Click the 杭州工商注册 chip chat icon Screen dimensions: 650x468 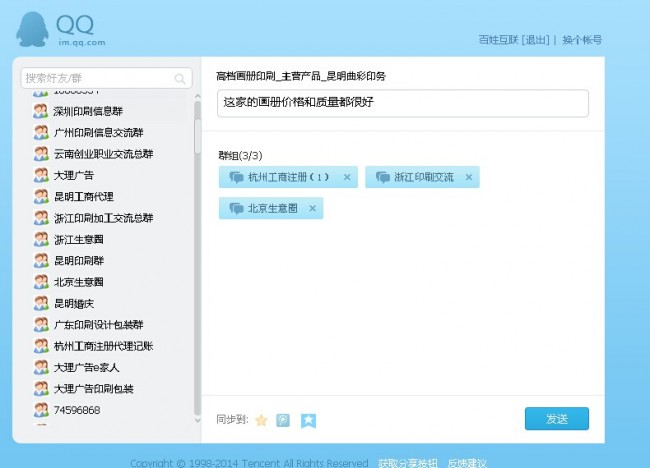pyautogui.click(x=236, y=177)
